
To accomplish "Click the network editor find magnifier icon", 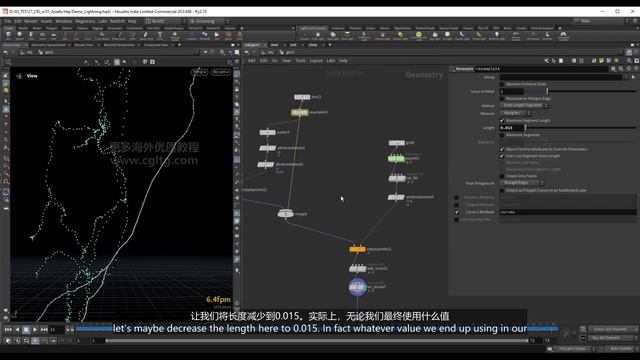I will (629, 60).
